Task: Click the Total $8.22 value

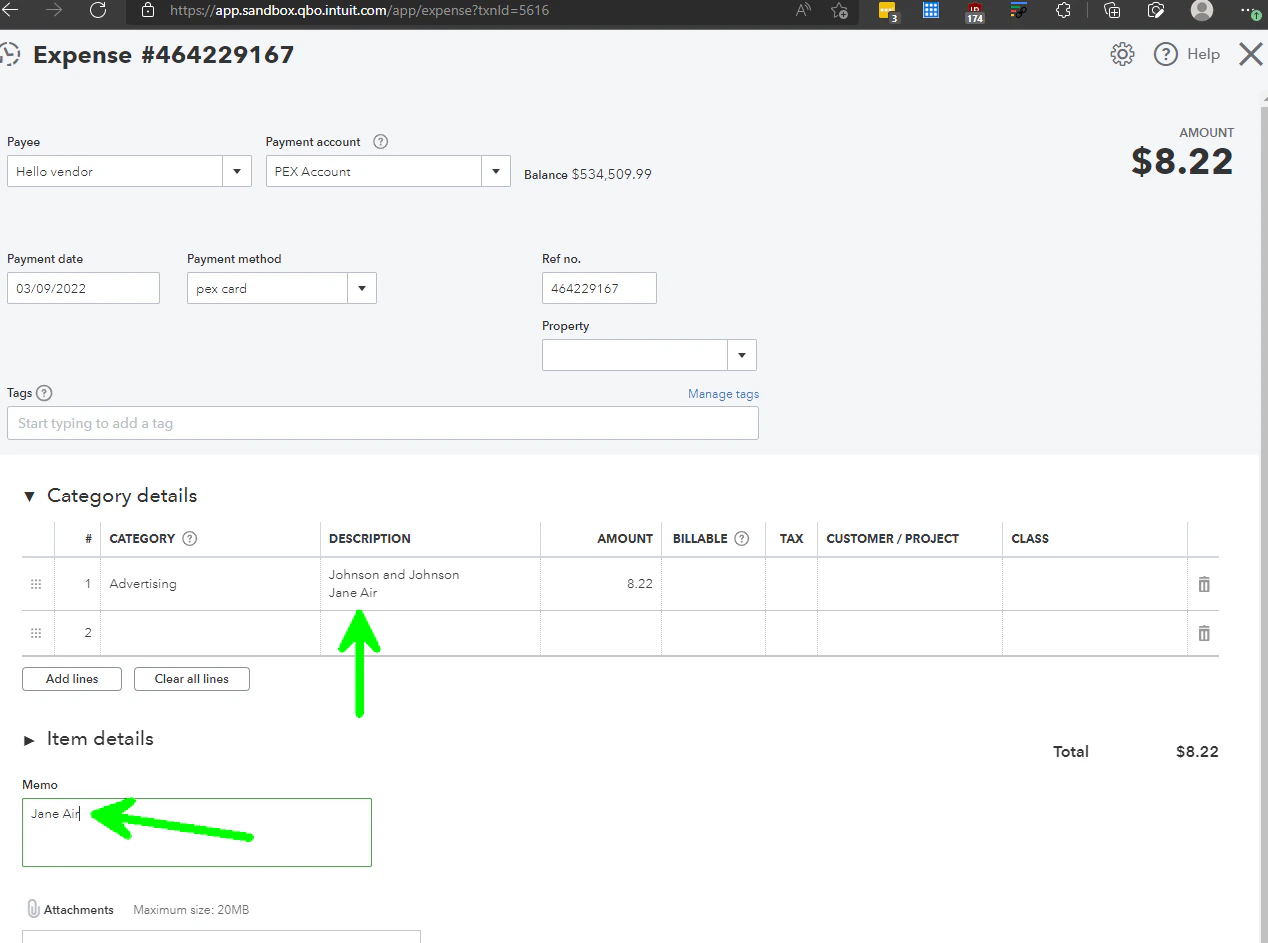Action: click(1197, 752)
